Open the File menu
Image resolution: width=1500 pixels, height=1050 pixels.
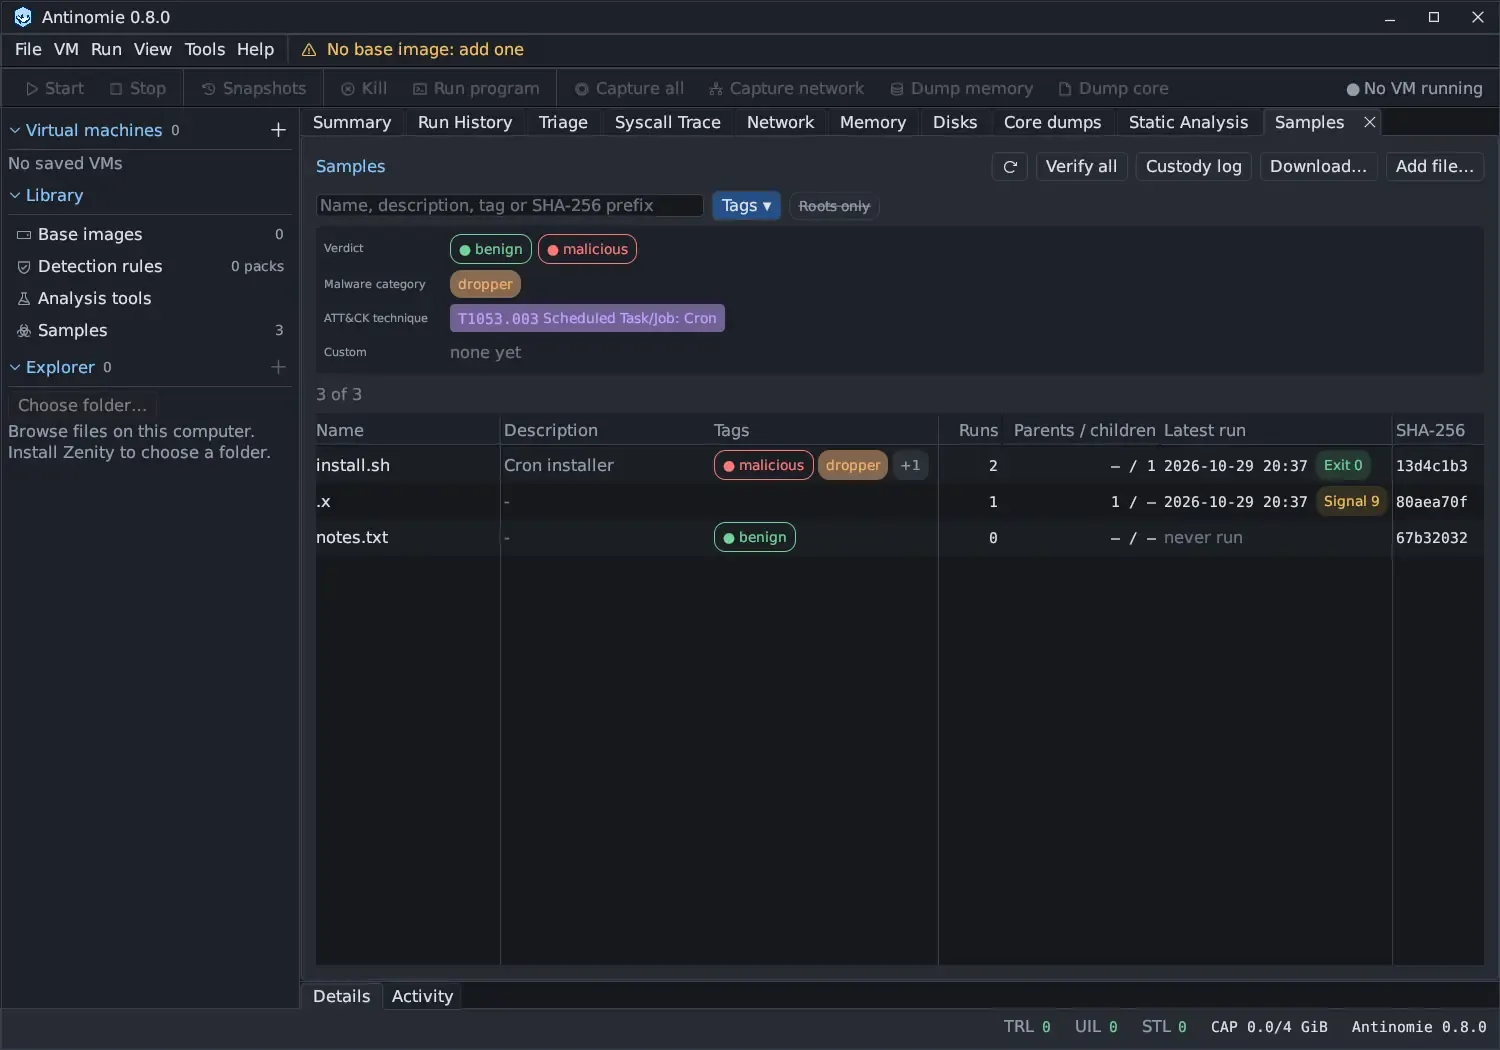tap(28, 50)
